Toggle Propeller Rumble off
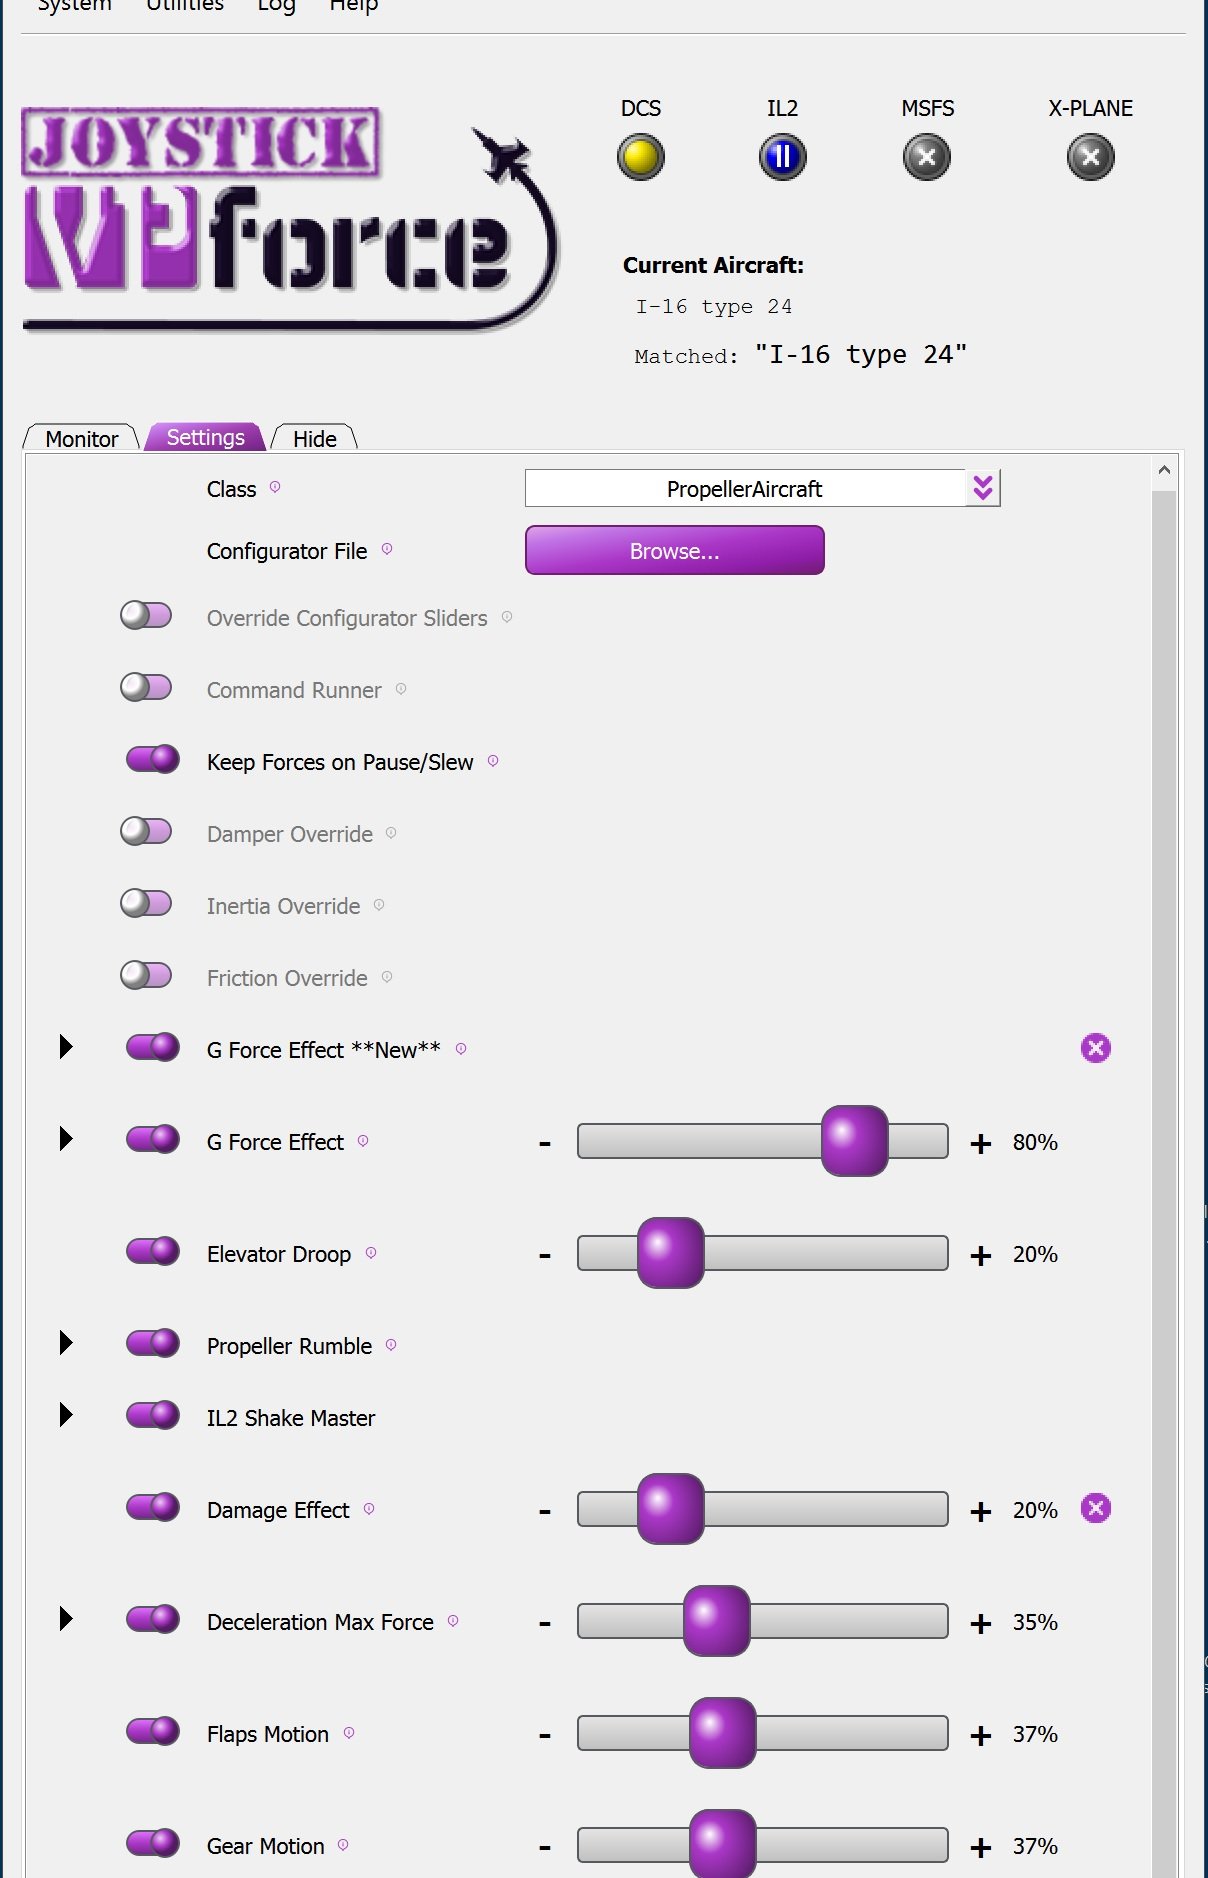Viewport: 1208px width, 1878px height. (153, 1344)
